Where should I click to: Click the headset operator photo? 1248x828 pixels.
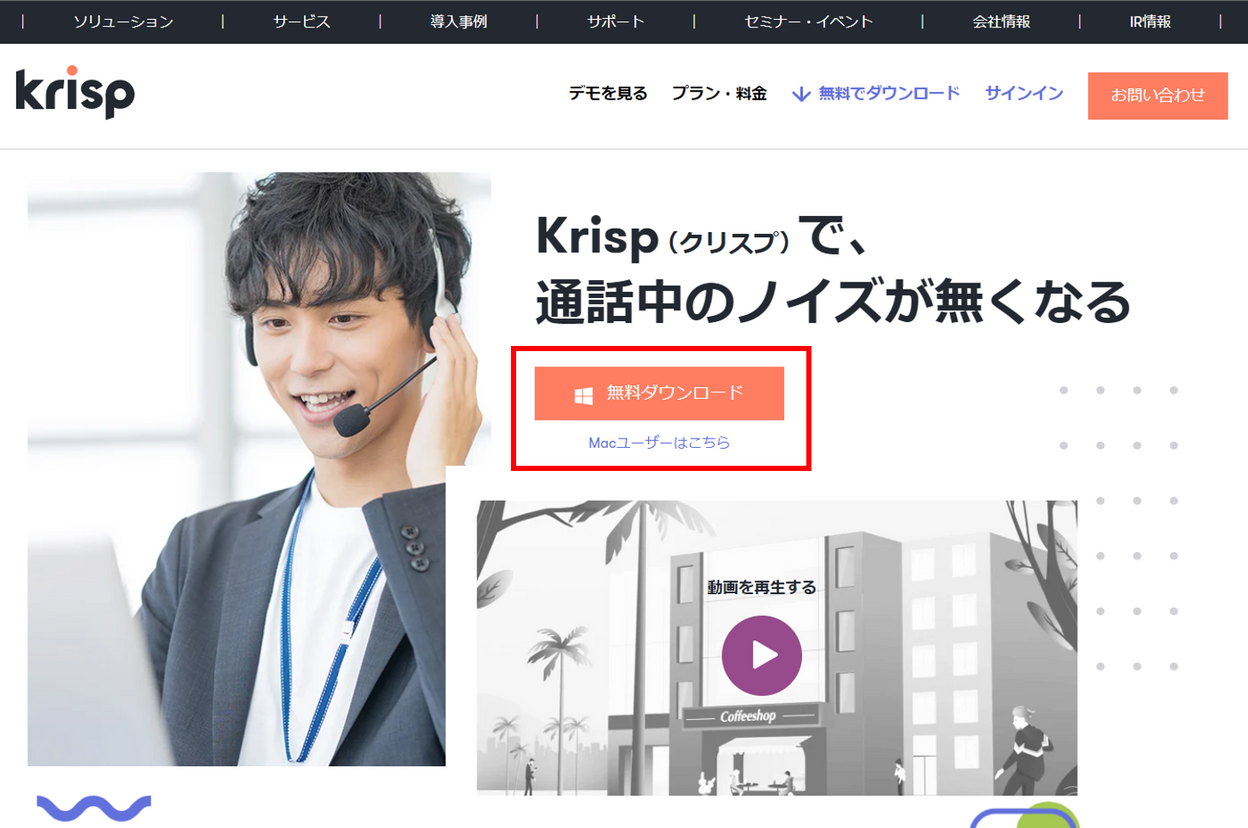point(259,469)
